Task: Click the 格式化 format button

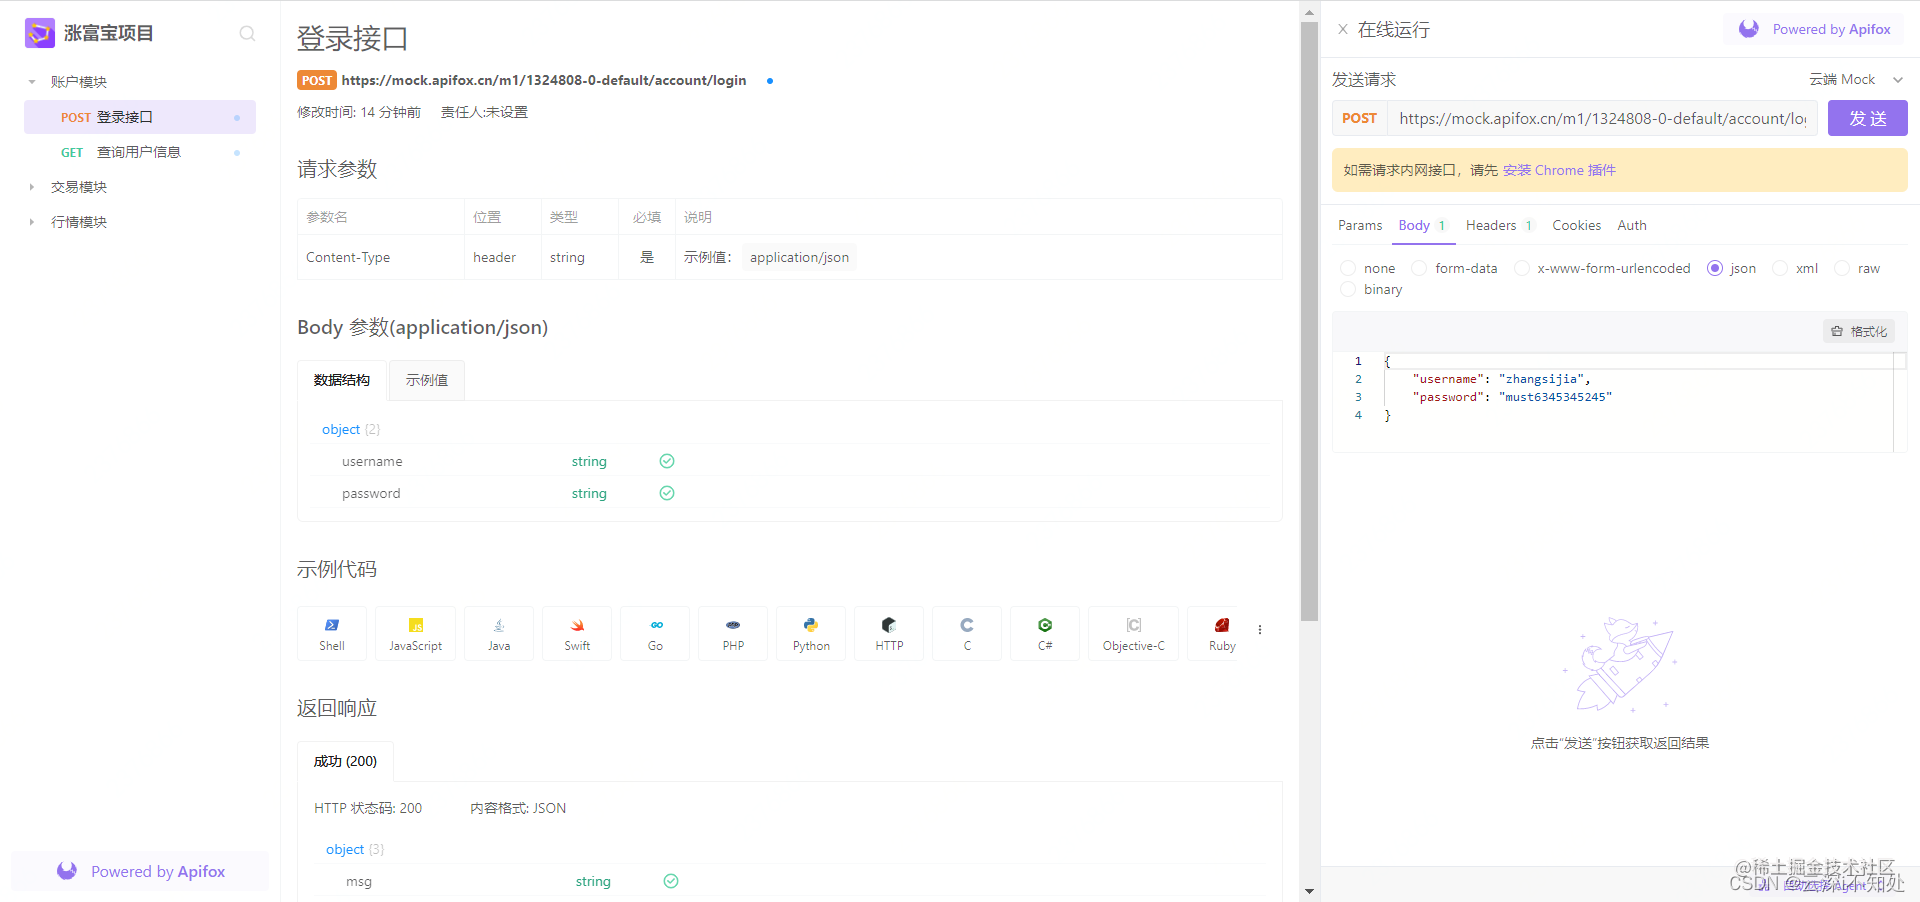Action: (1859, 331)
